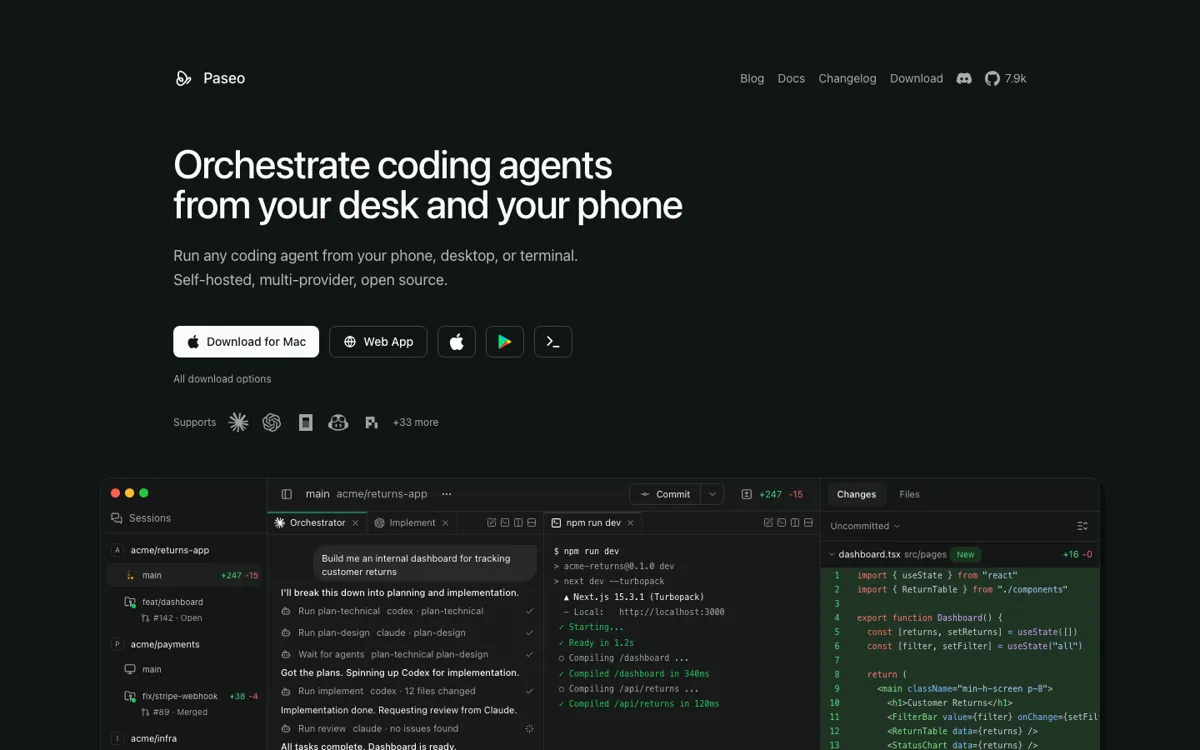The width and height of the screenshot is (1200, 750).
Task: Click the dashboard.tsx file name
Action: 869,554
